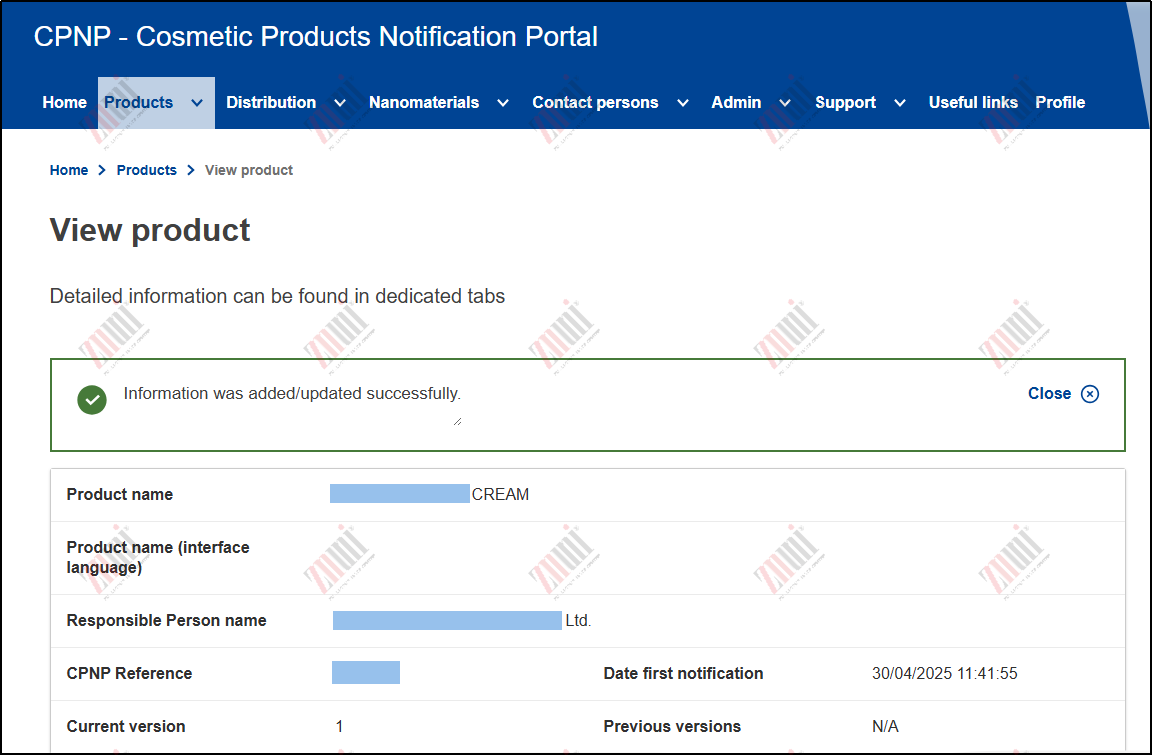Viewport: 1153px width, 755px height.
Task: Click the CPNP portal title
Action: (x=315, y=36)
